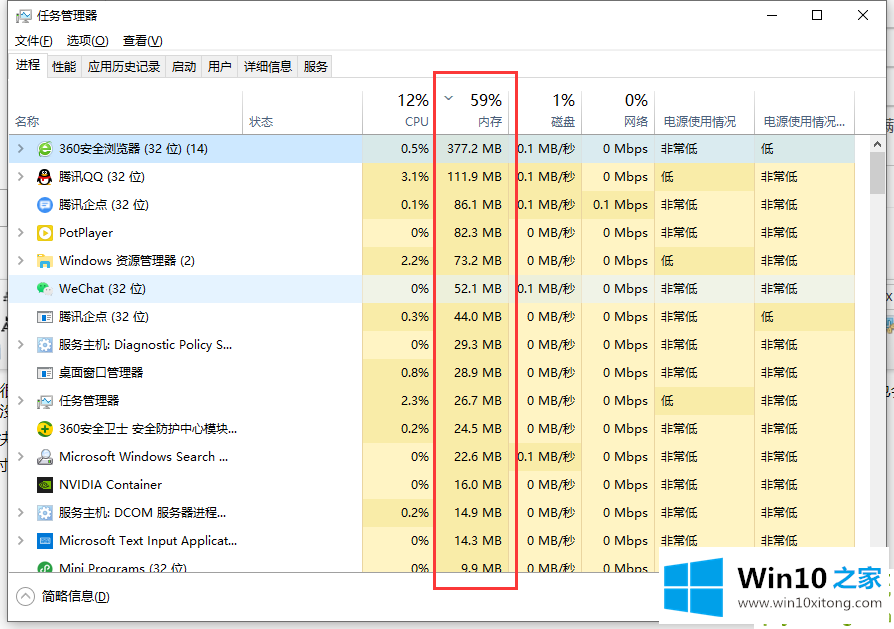The height and width of the screenshot is (629, 894).
Task: Sort by the 磁盘 column header
Action: point(545,112)
